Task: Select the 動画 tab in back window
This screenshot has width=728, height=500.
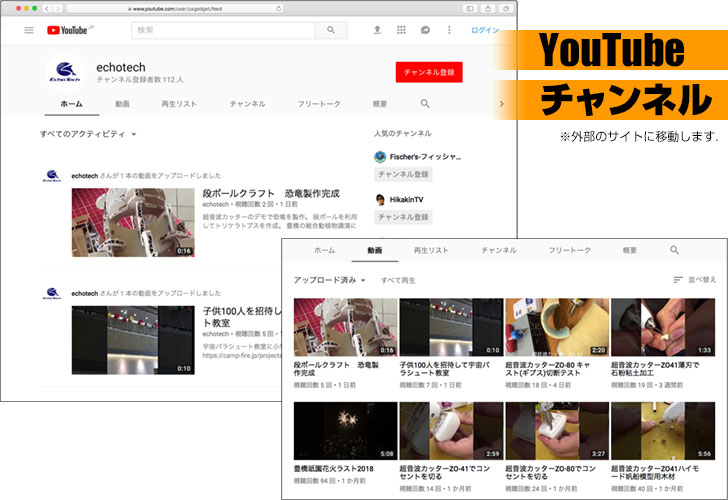Action: click(x=122, y=104)
